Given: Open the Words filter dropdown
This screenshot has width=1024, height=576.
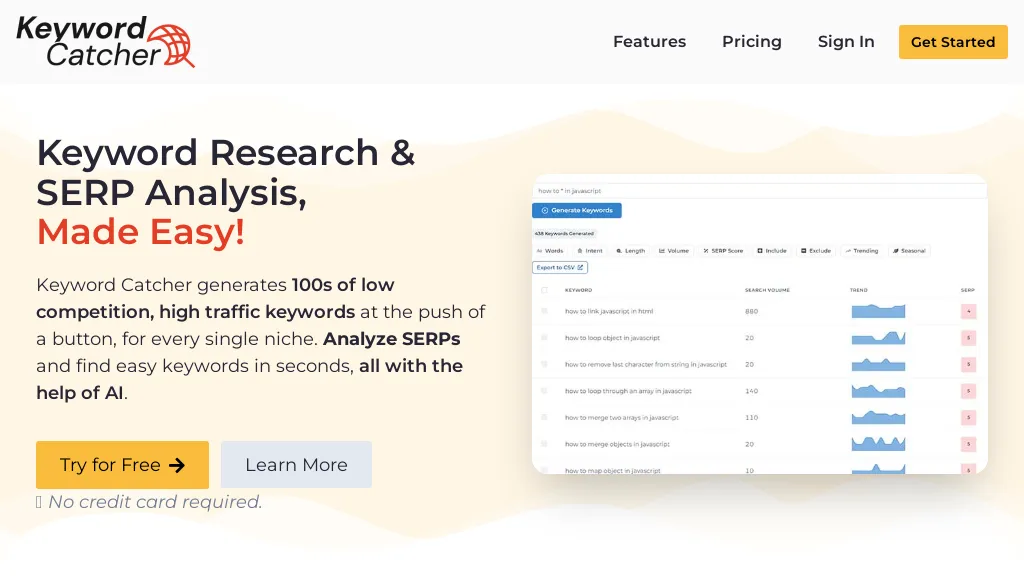Looking at the screenshot, I should click(550, 251).
